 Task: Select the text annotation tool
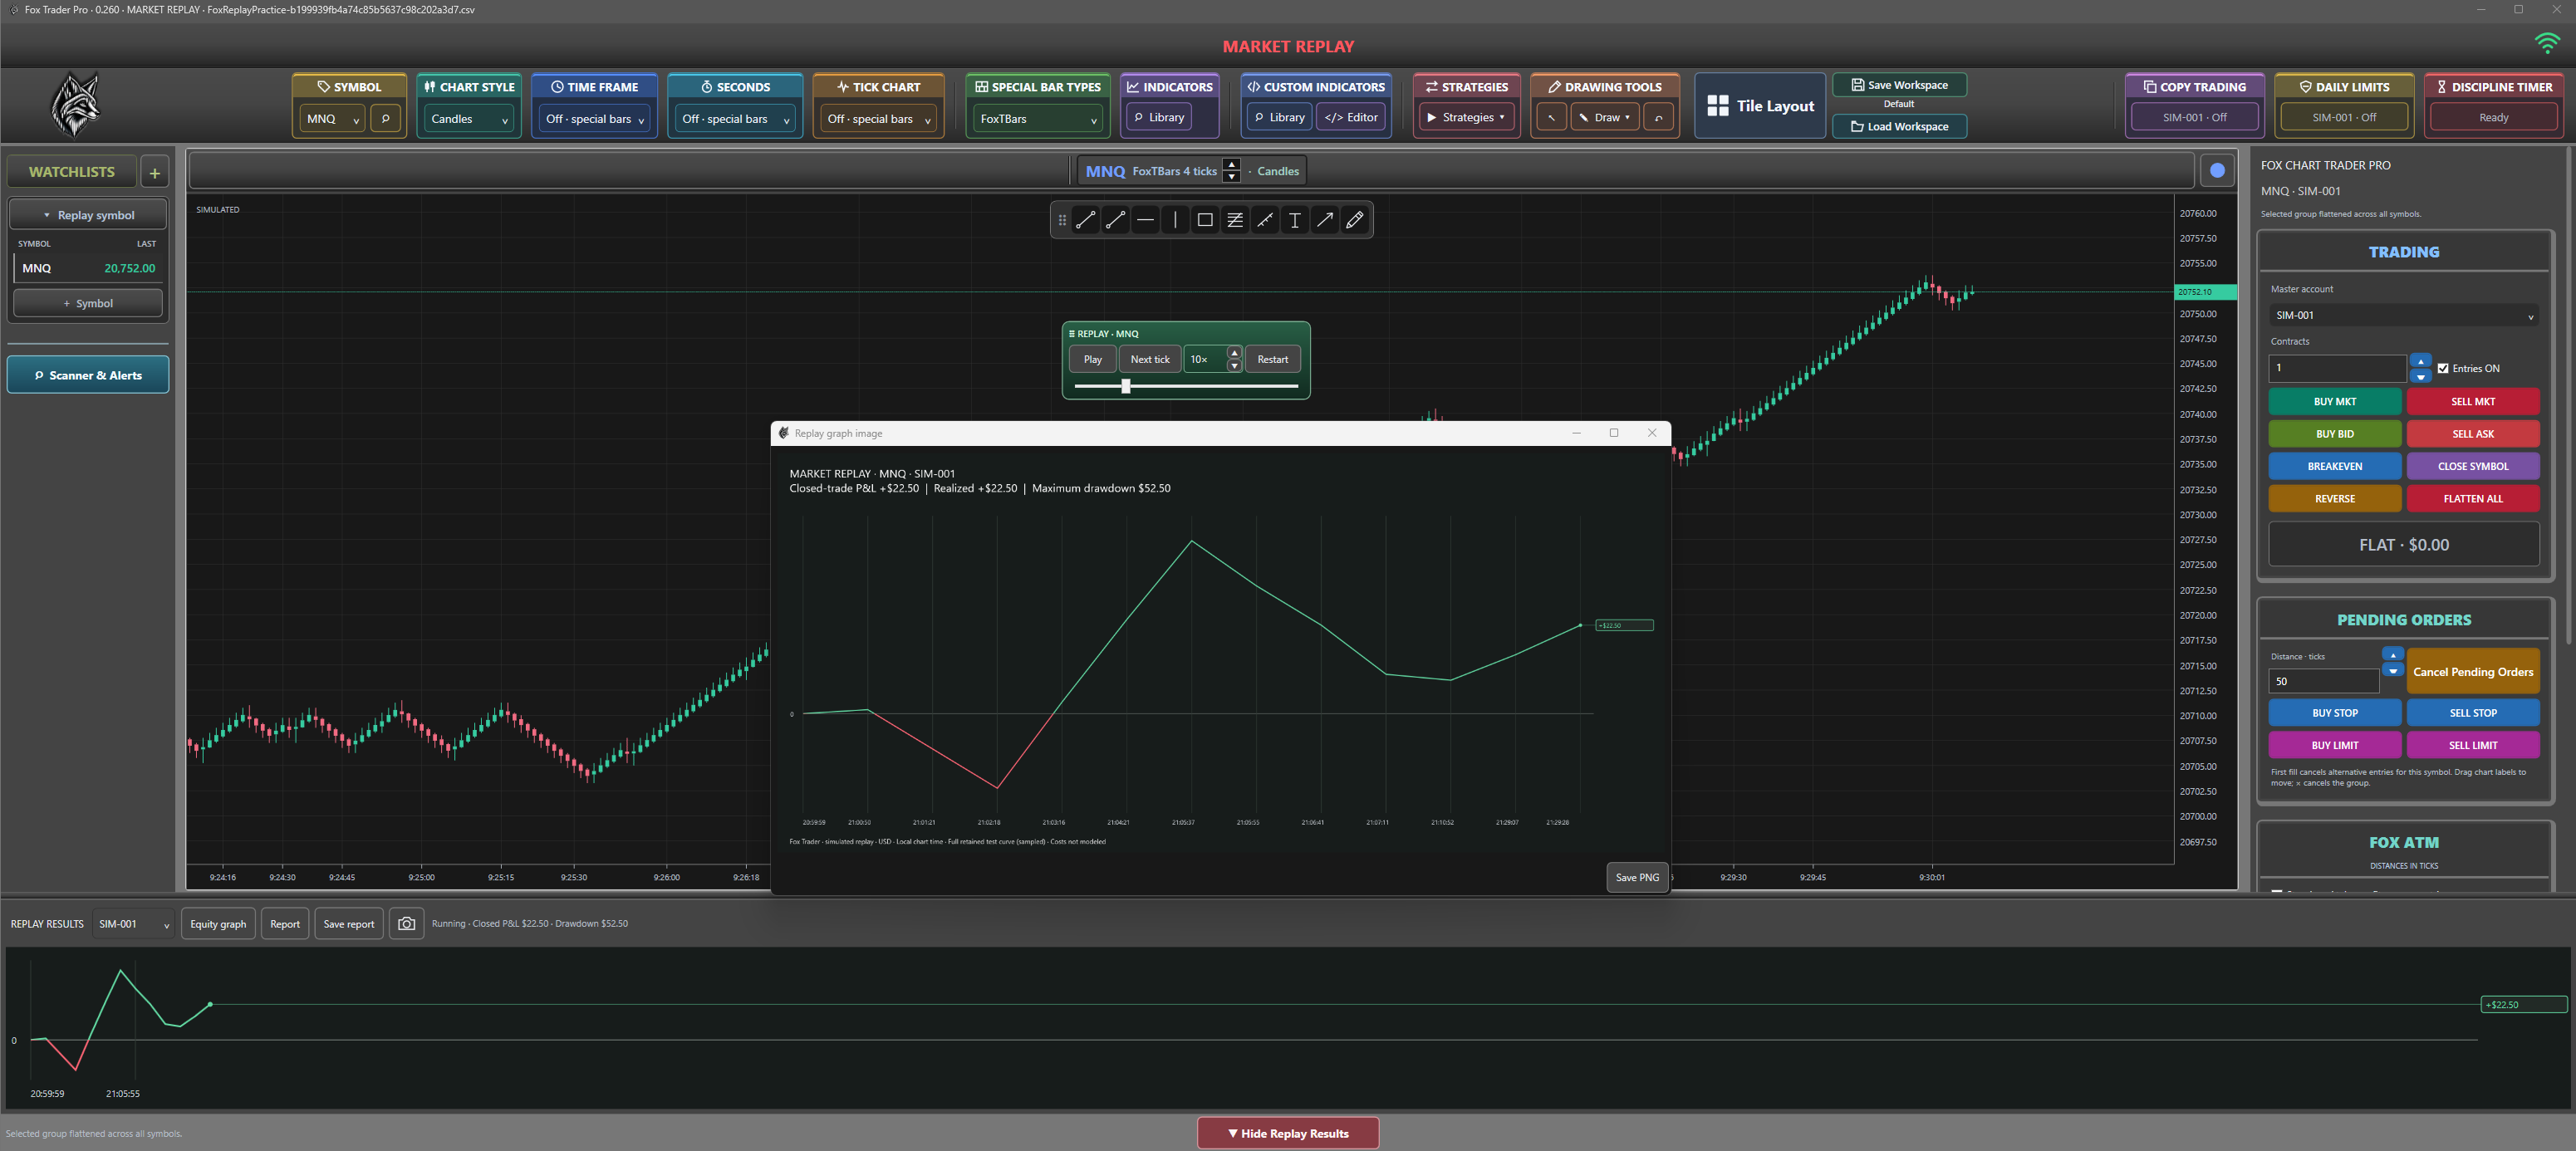[1295, 220]
